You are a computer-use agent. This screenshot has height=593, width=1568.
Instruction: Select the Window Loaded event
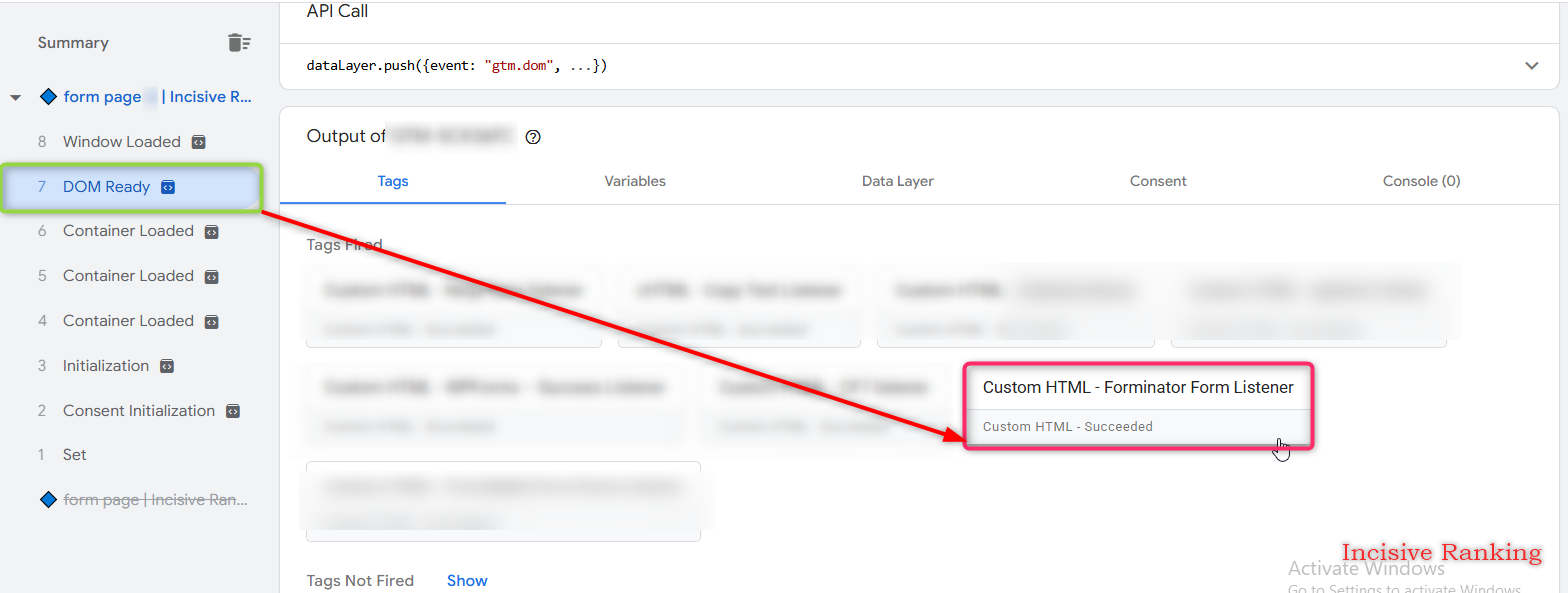tap(122, 142)
